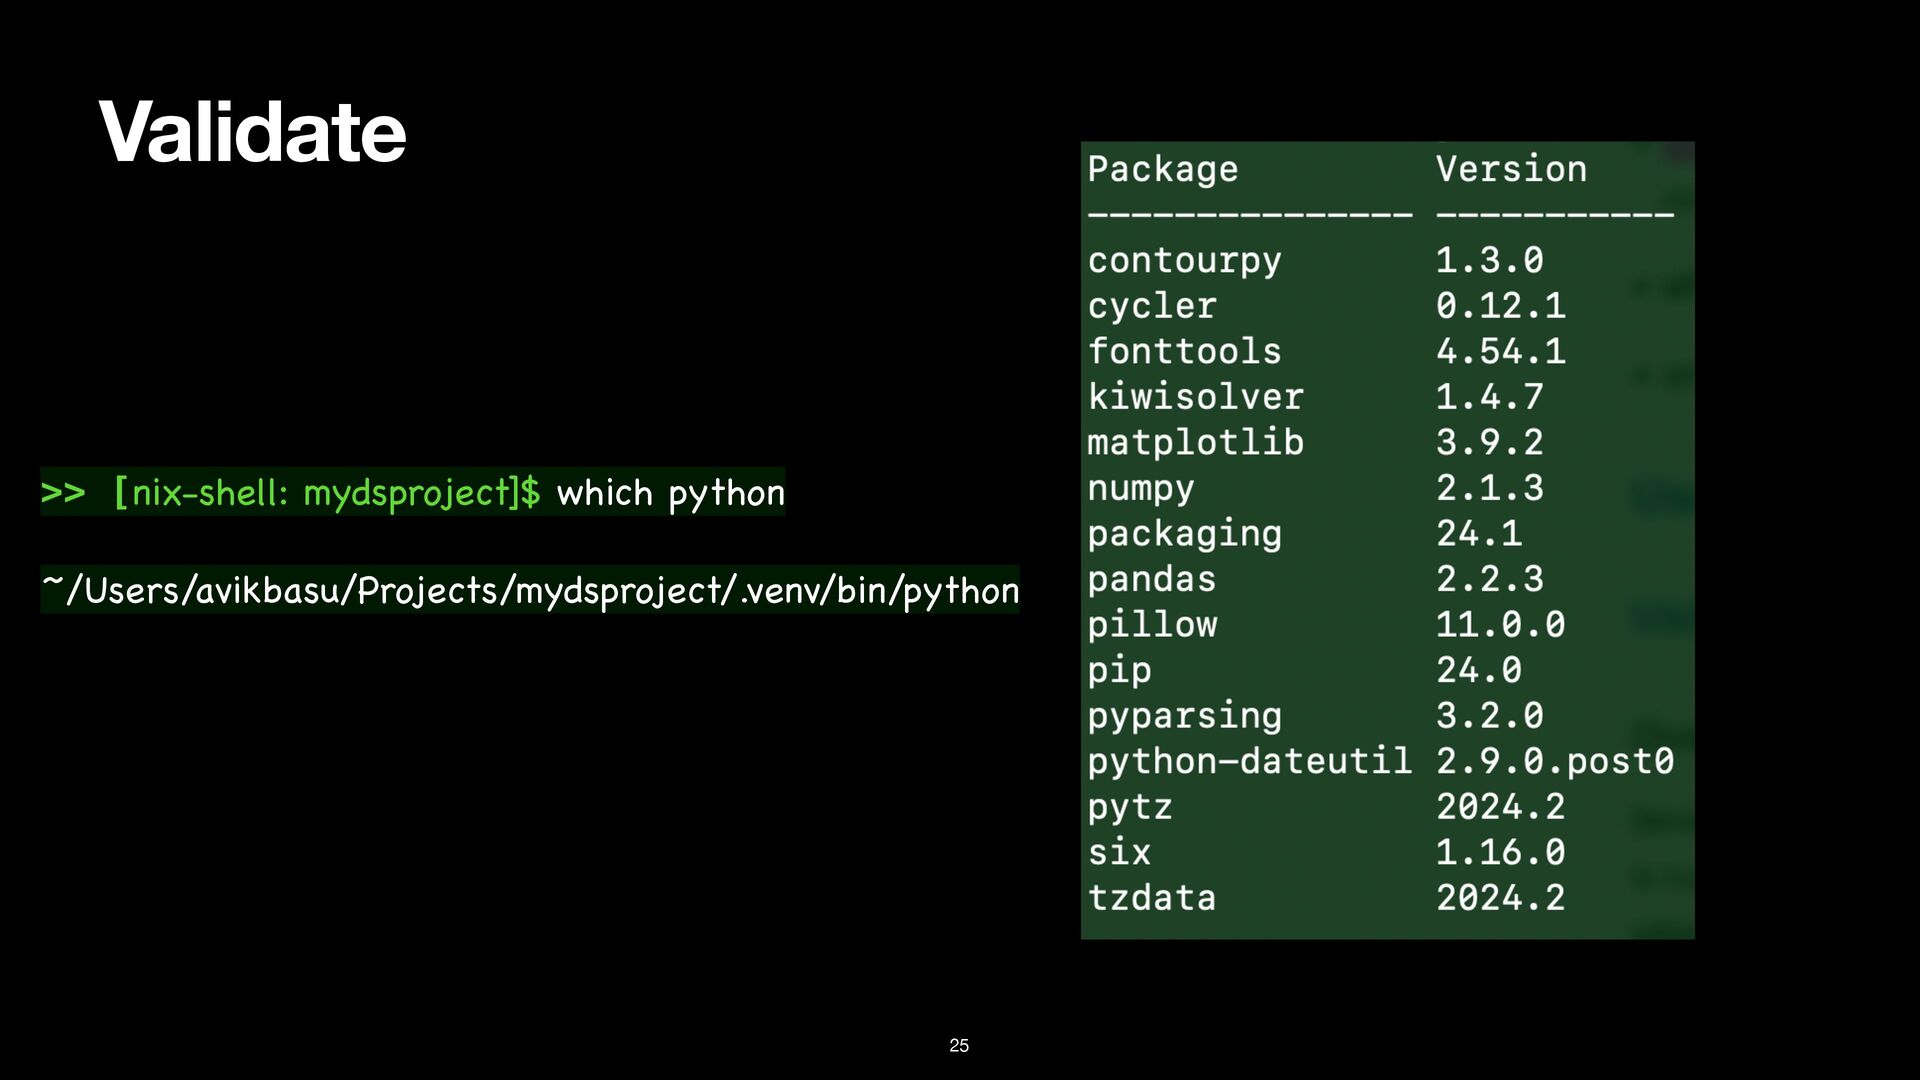The image size is (1920, 1080).
Task: Click the 'Validate' slide title
Action: click(x=252, y=131)
